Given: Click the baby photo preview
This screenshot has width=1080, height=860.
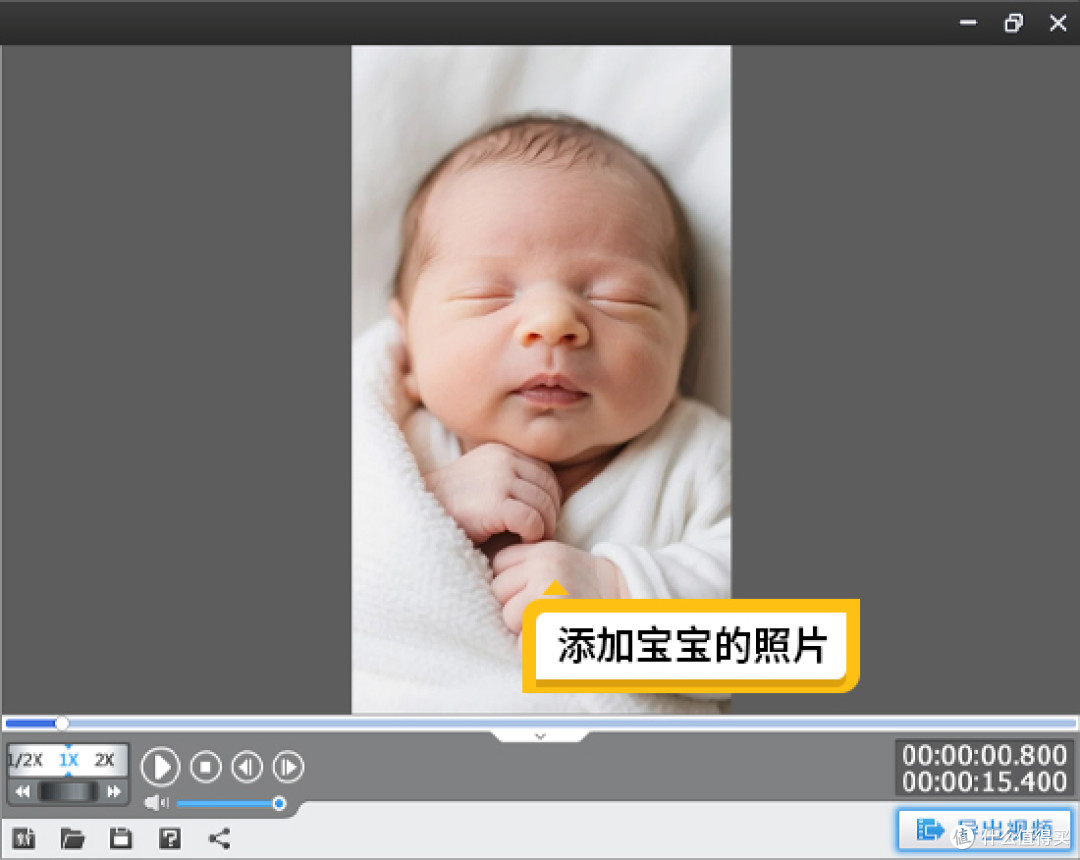Looking at the screenshot, I should [x=541, y=379].
